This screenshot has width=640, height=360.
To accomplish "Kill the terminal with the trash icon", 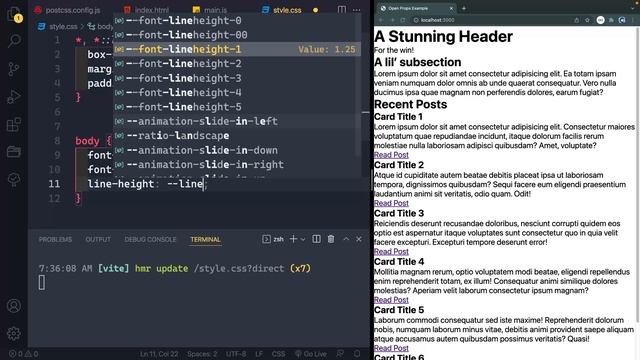I will click(331, 239).
